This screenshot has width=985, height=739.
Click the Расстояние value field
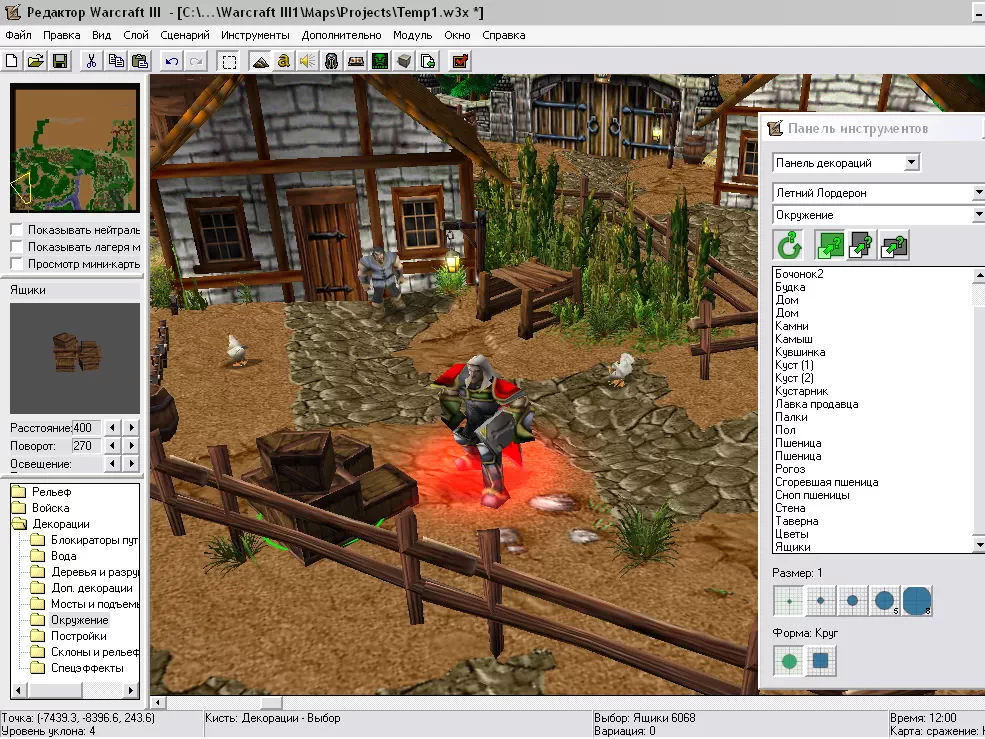click(x=87, y=428)
